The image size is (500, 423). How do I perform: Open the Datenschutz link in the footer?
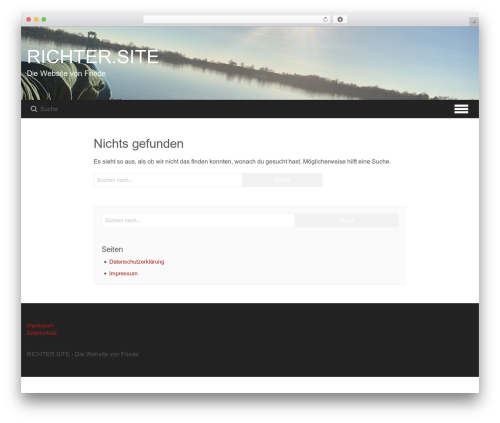tap(42, 333)
